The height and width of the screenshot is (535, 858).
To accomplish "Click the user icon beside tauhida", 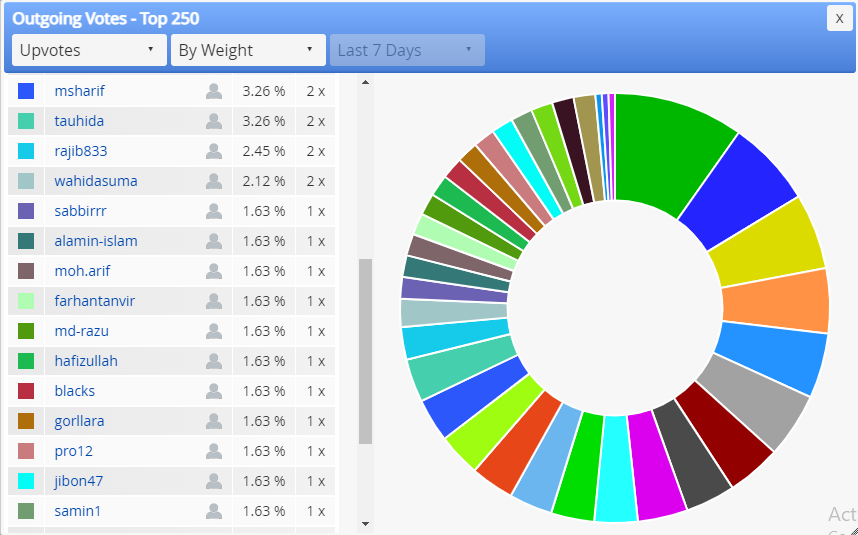I will pyautogui.click(x=214, y=121).
